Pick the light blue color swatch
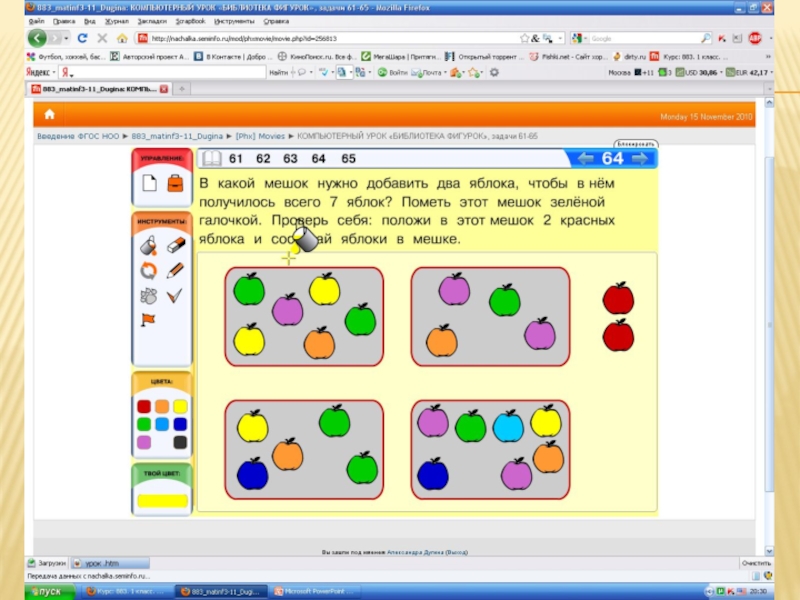The width and height of the screenshot is (800, 600). coord(162,424)
